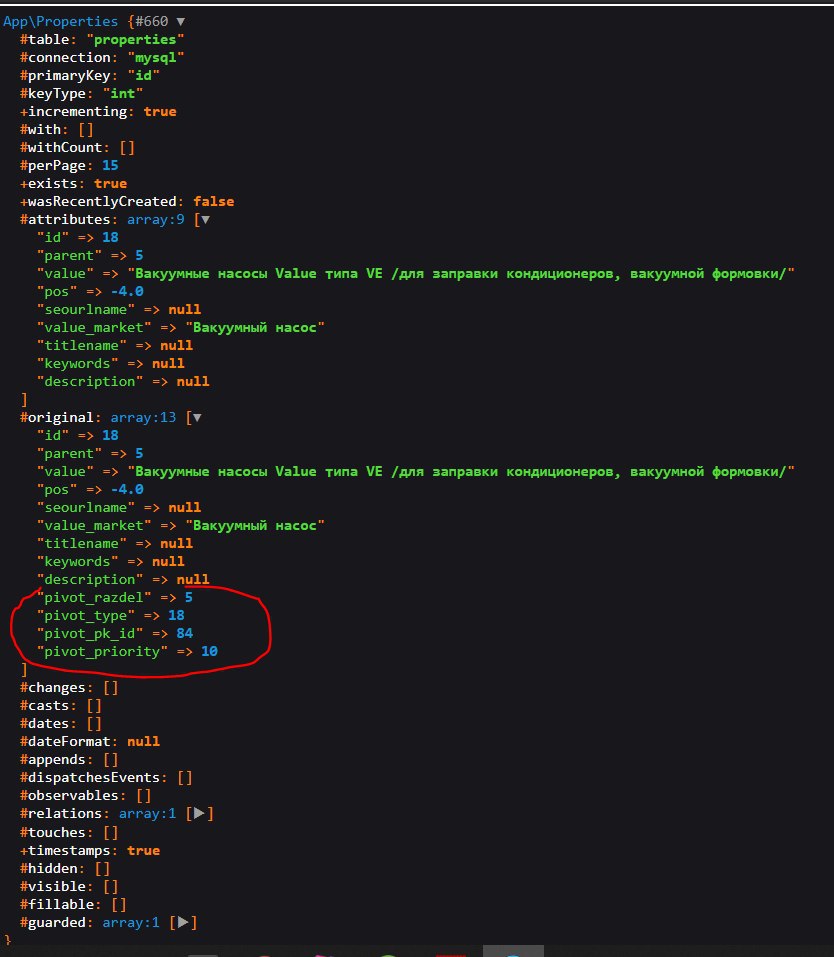The width and height of the screenshot is (834, 957).
Task: Collapse the #attributes array:9 toggle arrow
Action: tap(205, 220)
